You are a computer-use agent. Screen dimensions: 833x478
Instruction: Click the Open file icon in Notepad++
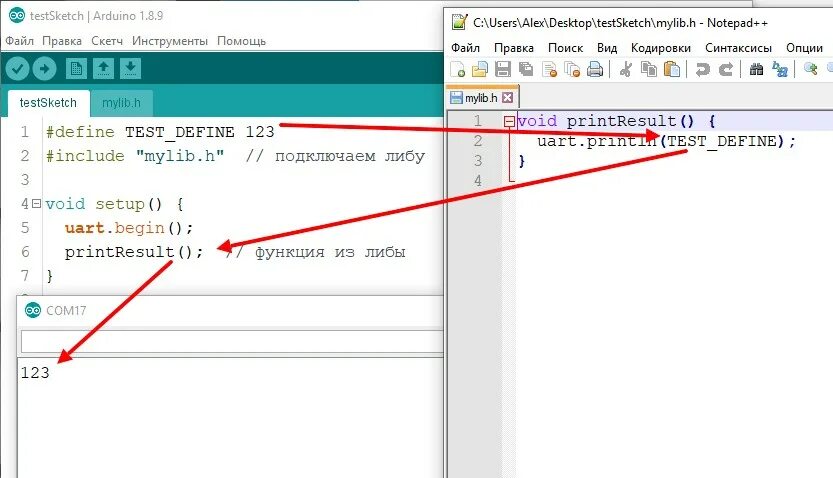[x=480, y=69]
